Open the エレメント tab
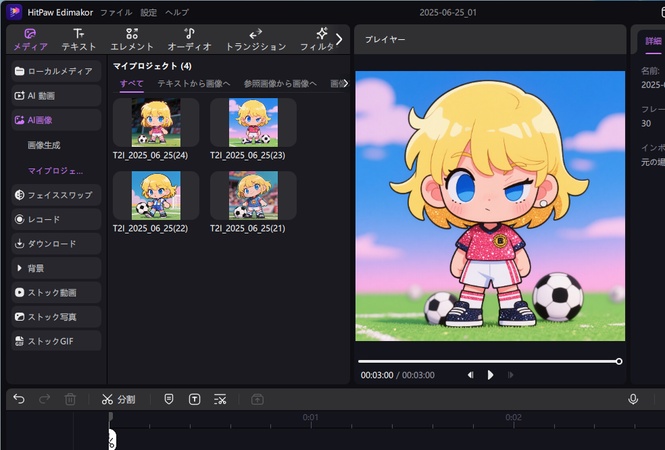Screen dimensions: 665x450 coord(132,39)
